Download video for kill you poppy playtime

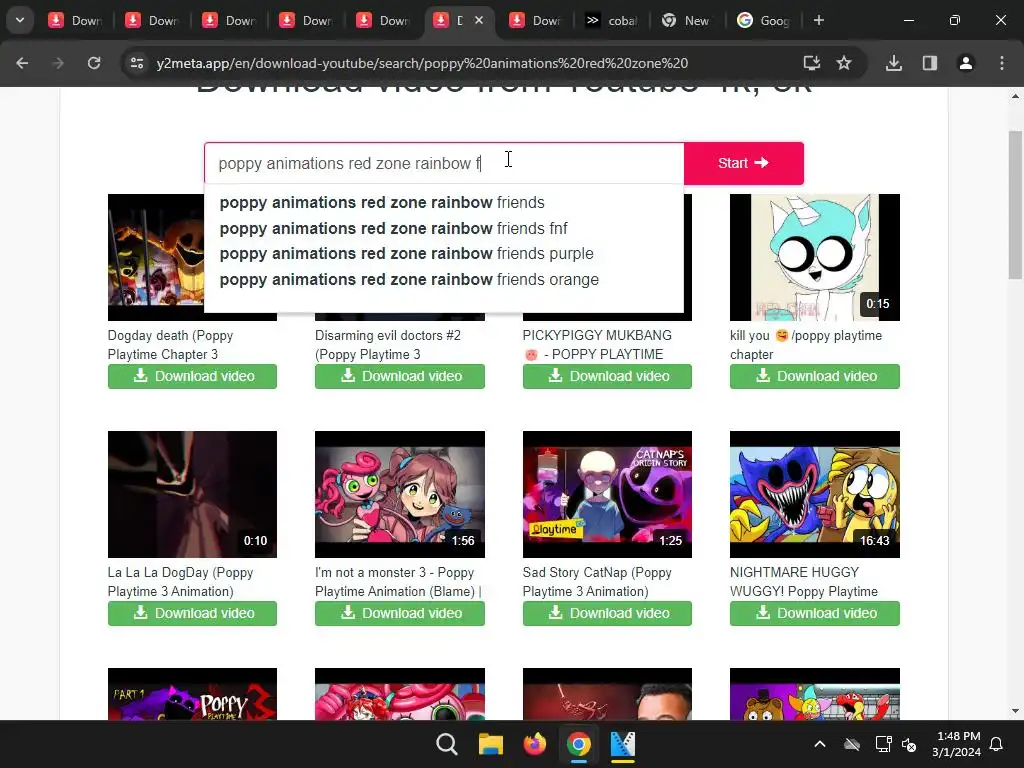tap(814, 376)
